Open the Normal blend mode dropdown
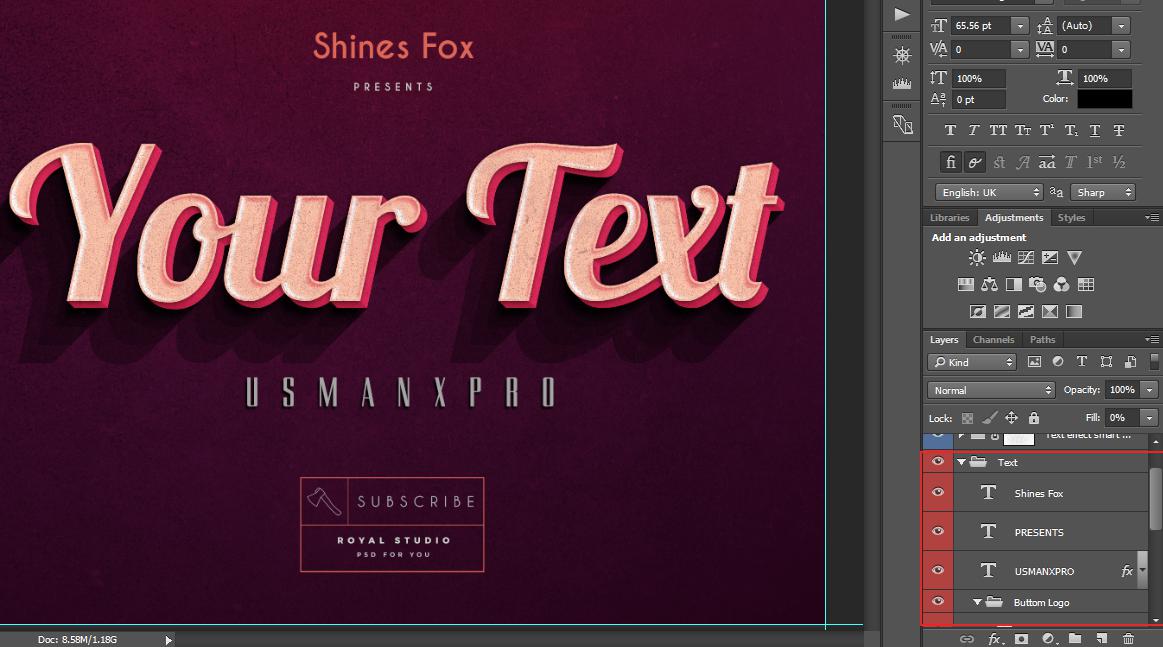The image size is (1163, 647). click(990, 389)
